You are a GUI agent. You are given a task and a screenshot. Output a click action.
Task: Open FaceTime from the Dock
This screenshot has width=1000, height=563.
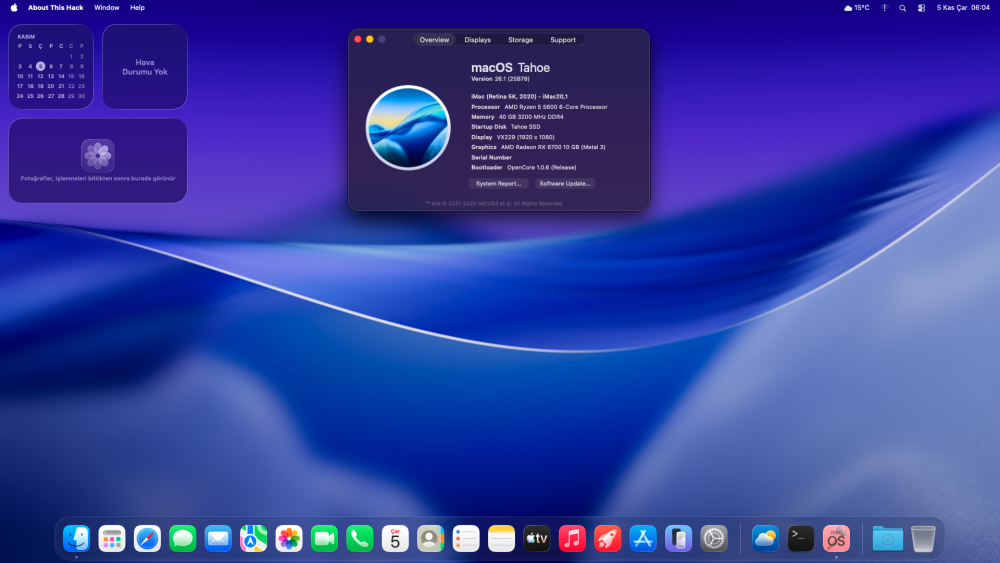tap(324, 539)
